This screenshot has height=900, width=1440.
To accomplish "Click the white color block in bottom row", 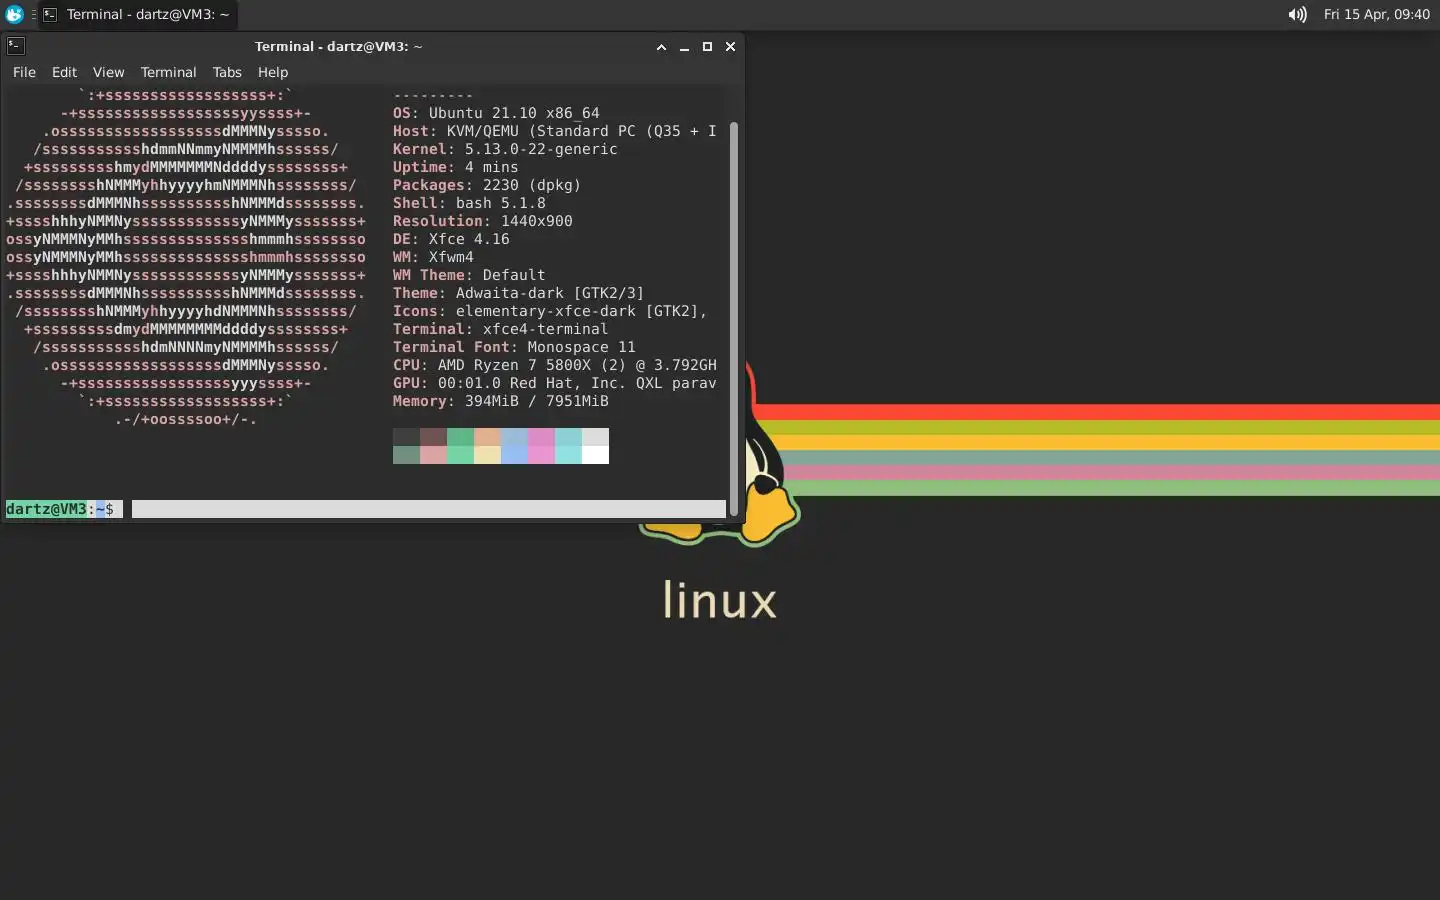I will point(595,455).
